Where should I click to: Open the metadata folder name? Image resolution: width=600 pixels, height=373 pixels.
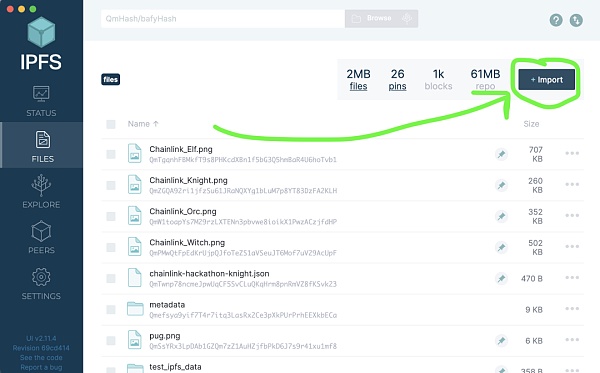pos(167,305)
